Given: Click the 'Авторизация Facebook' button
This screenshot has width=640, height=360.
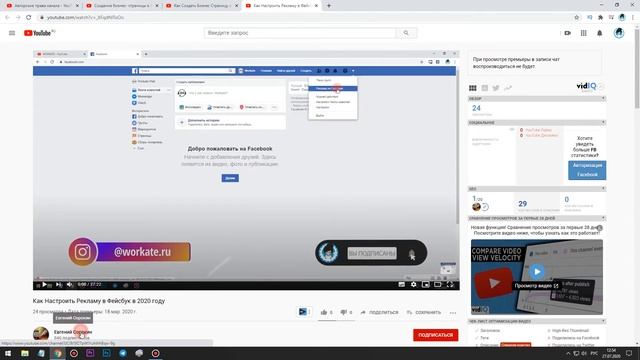Looking at the screenshot, I should point(587,170).
